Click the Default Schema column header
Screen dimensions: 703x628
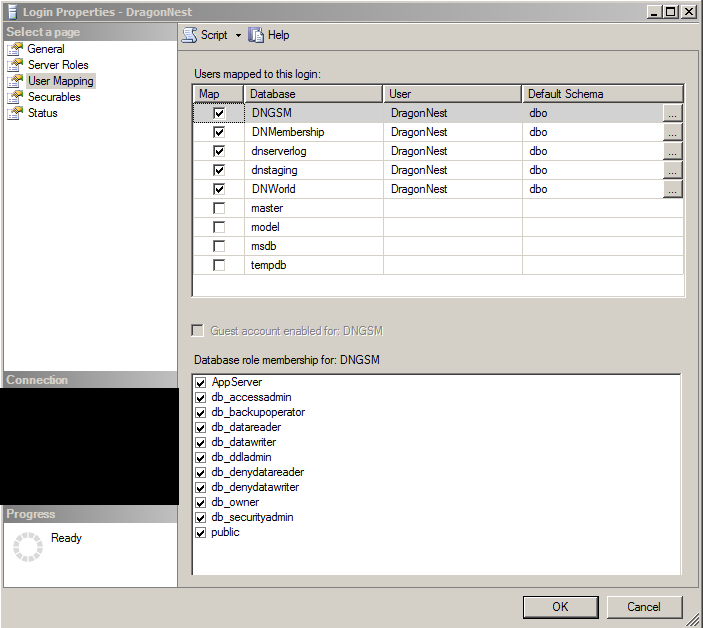pos(603,94)
